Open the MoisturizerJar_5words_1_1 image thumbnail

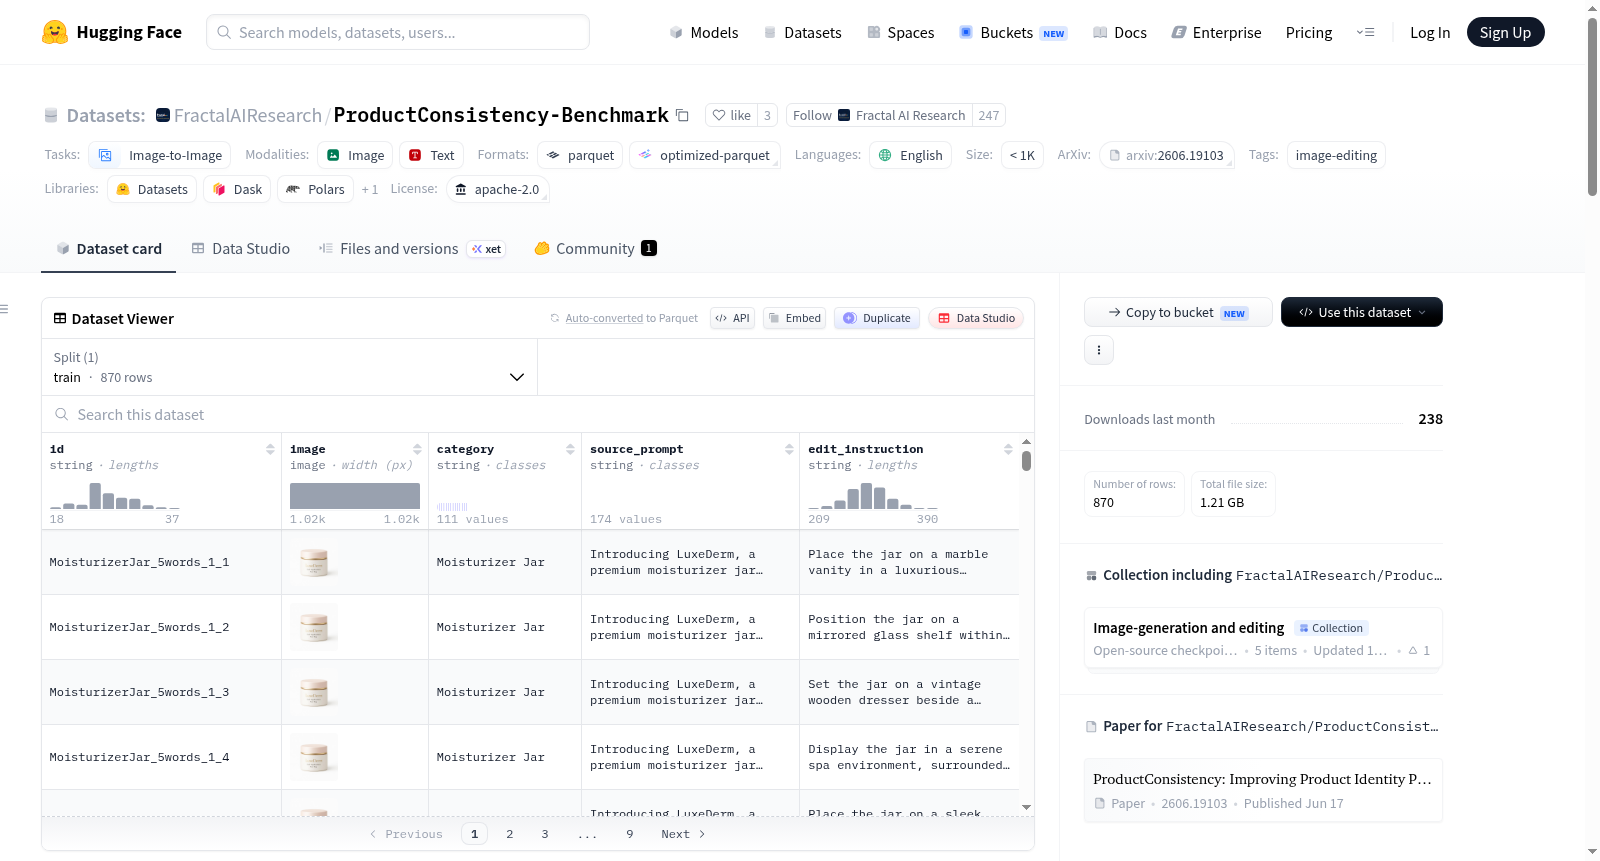[314, 562]
